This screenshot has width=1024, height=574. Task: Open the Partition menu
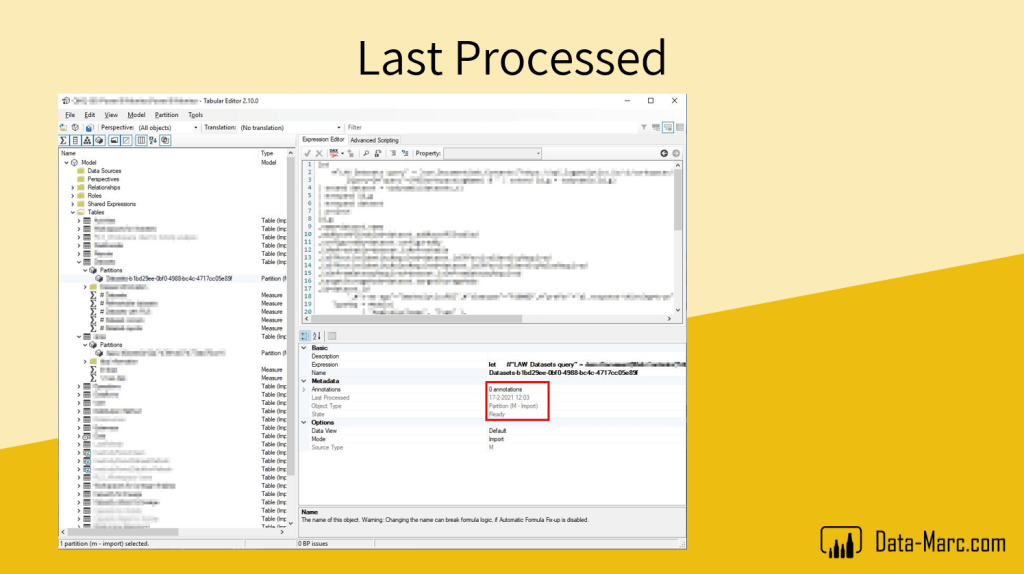tap(166, 115)
